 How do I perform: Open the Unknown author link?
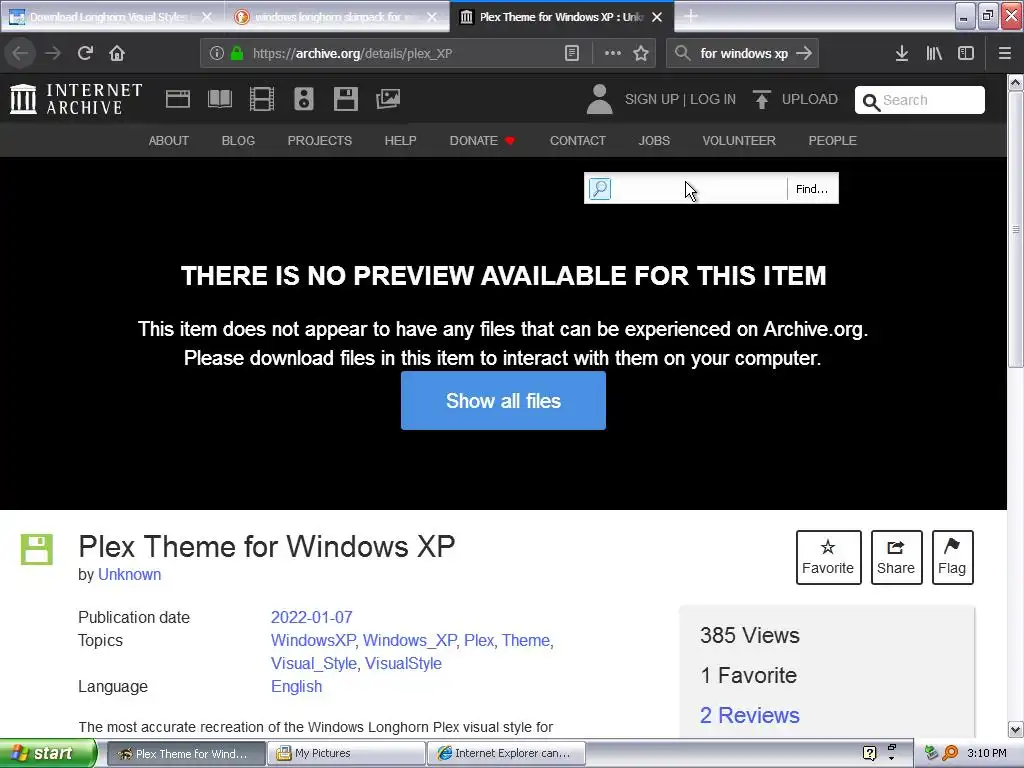pyautogui.click(x=129, y=575)
